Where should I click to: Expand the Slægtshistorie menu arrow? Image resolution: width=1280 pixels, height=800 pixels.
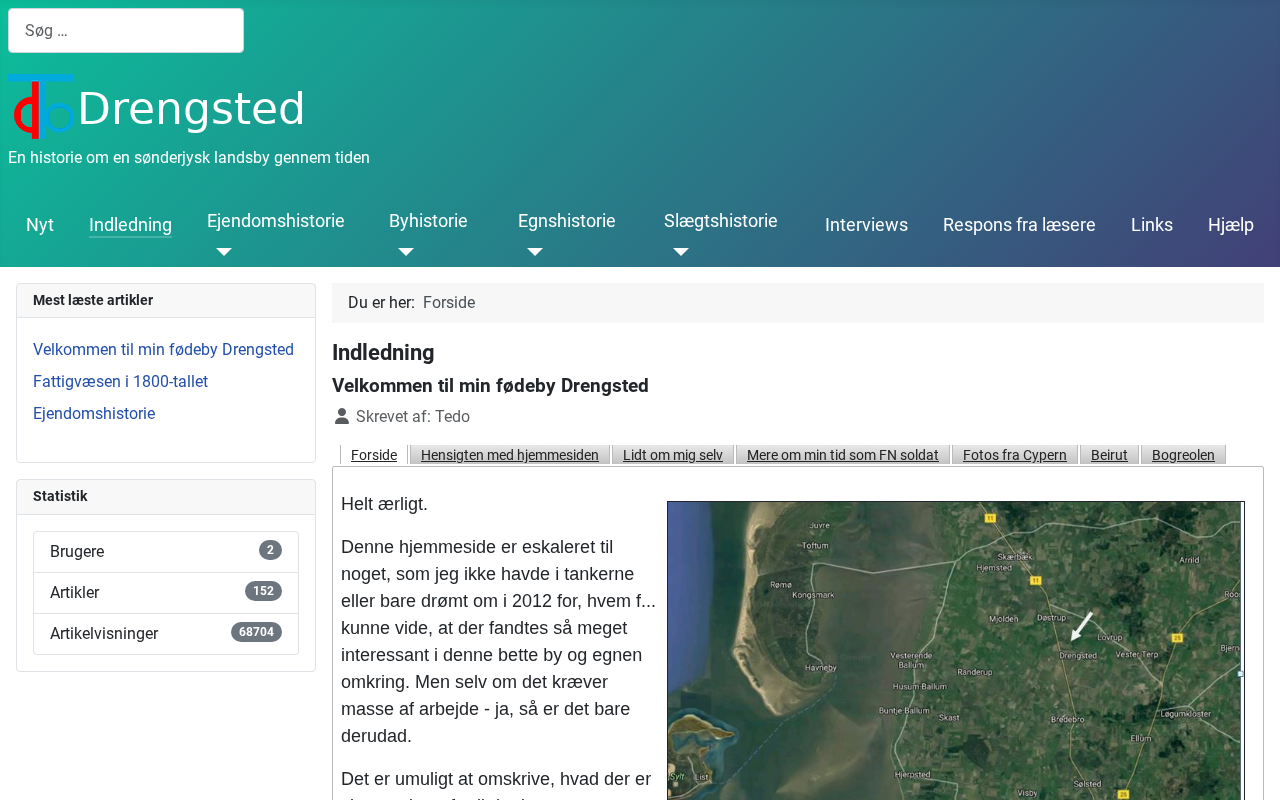point(681,252)
